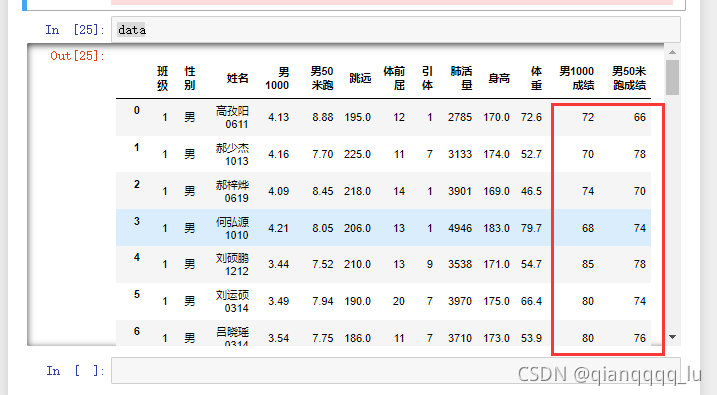
Task: Select the 男50米跑成绩 column header
Action: click(x=629, y=78)
